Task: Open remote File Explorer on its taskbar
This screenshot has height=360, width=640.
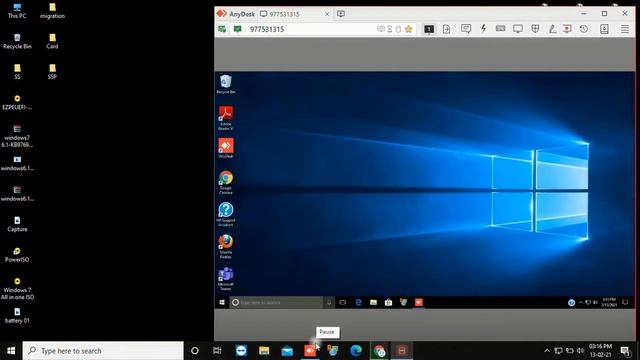Action: coord(373,302)
